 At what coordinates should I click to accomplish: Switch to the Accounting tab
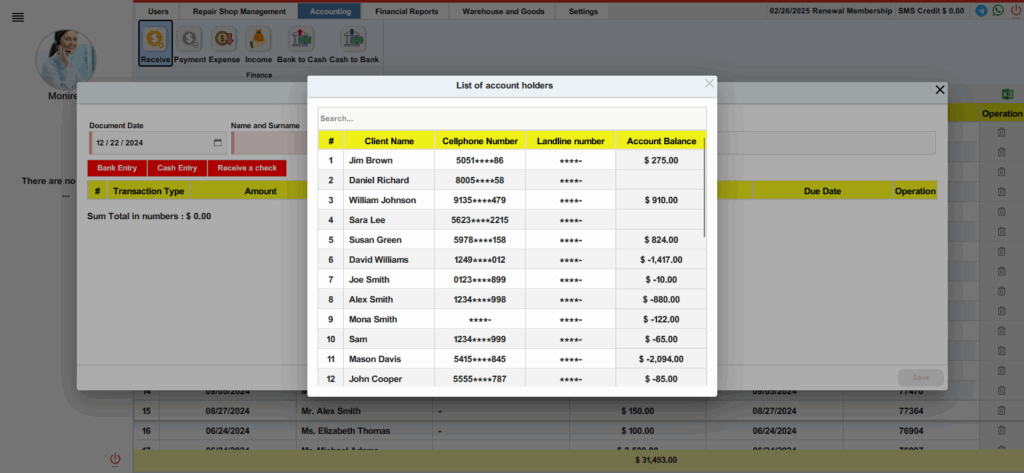pos(330,11)
